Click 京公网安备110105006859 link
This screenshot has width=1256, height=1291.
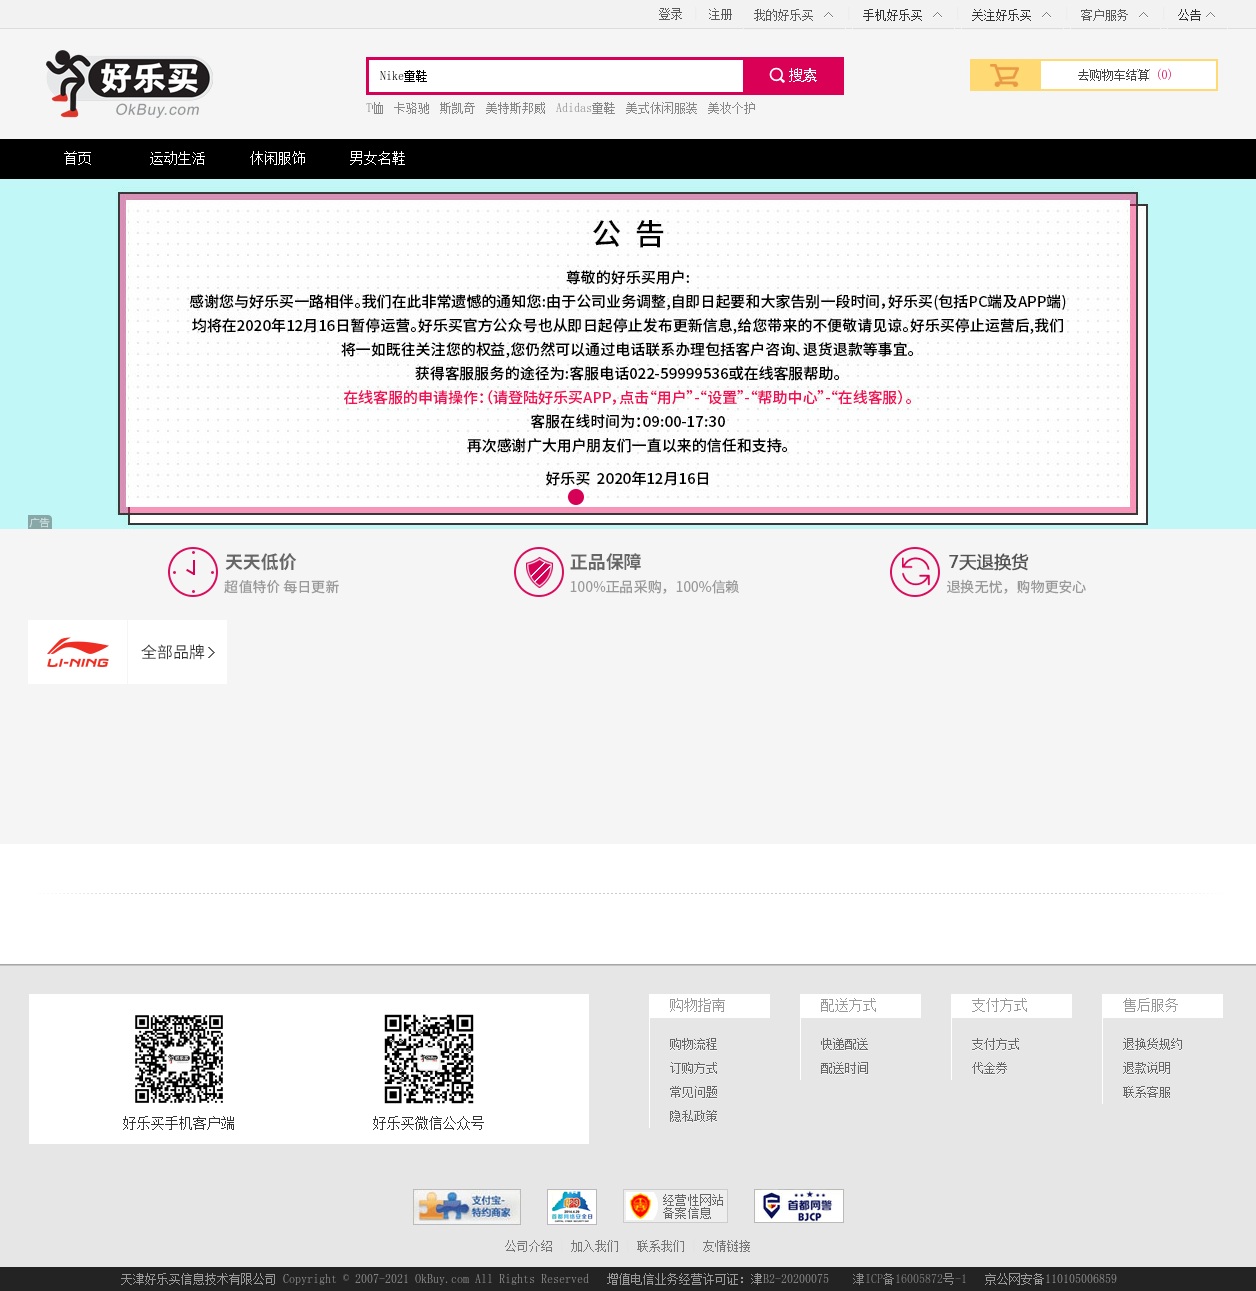coord(1050,1279)
